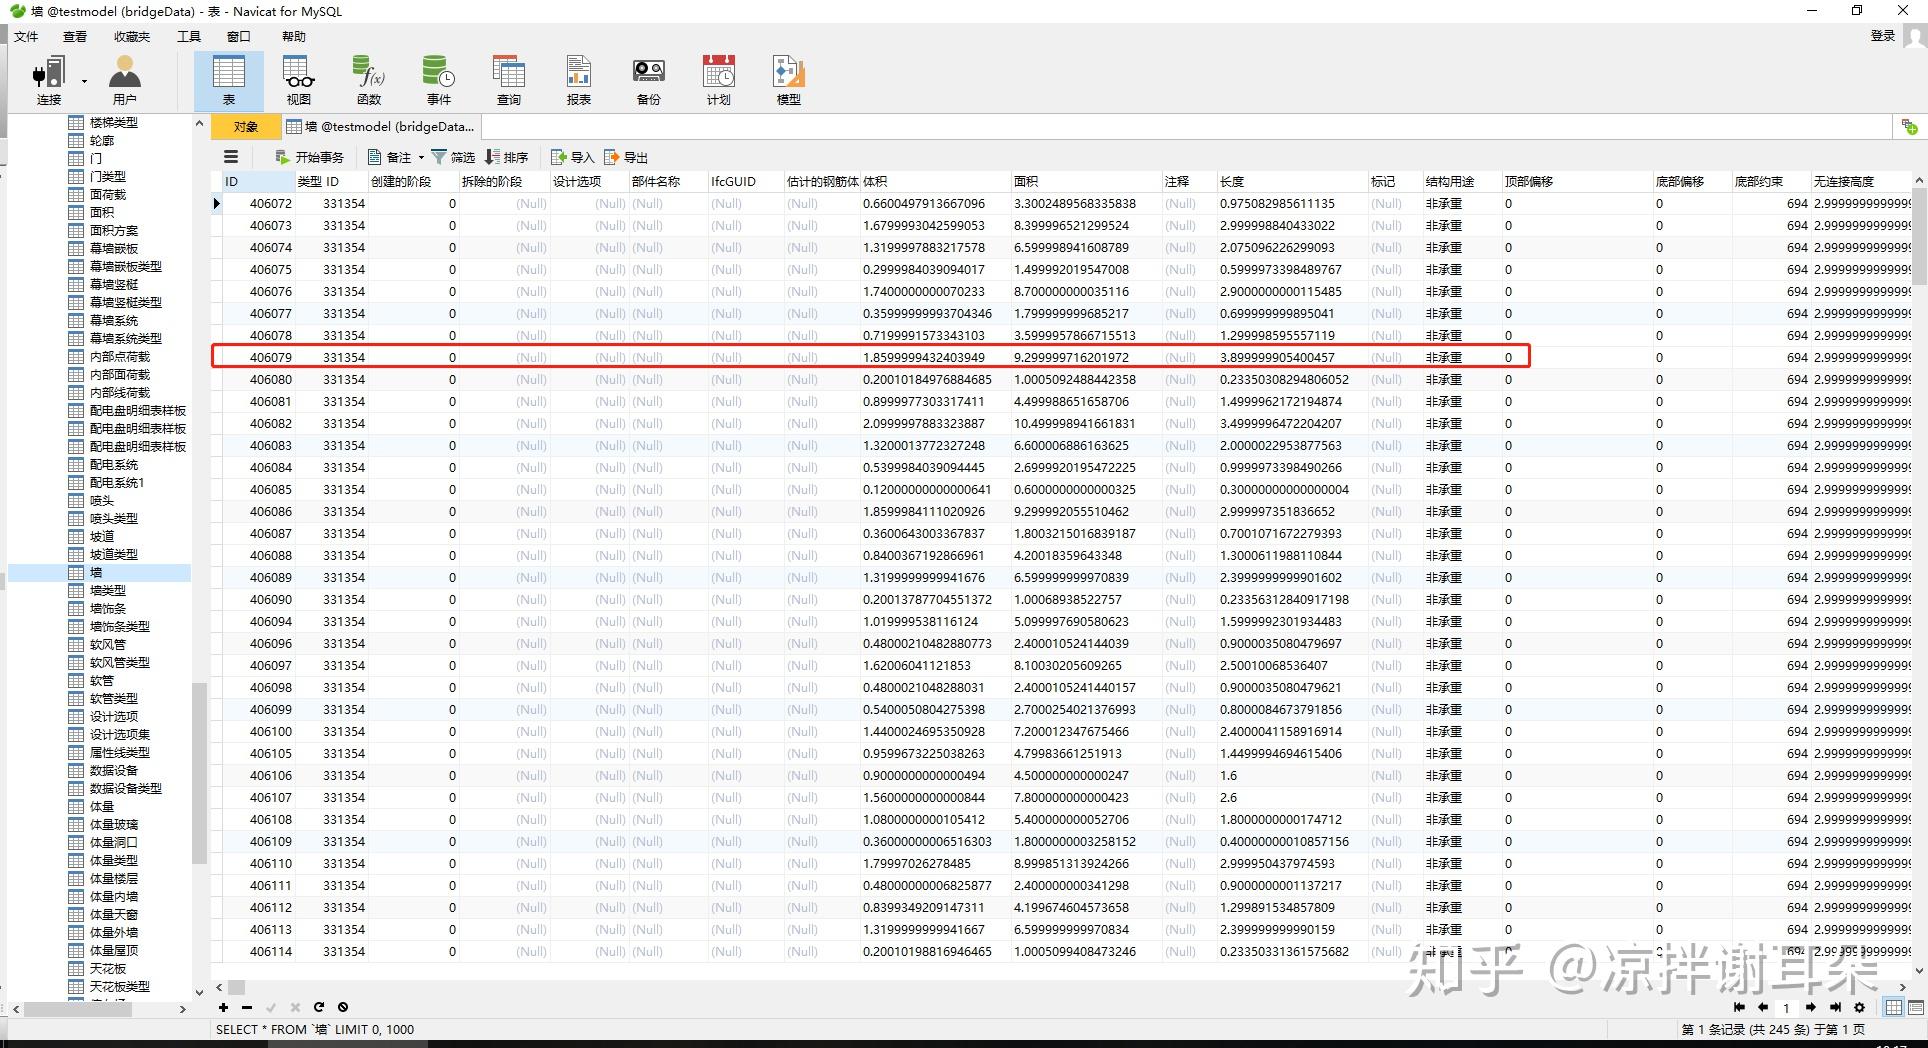Go to the first page
Viewport: 1928px width, 1048px height.
tap(1739, 1008)
